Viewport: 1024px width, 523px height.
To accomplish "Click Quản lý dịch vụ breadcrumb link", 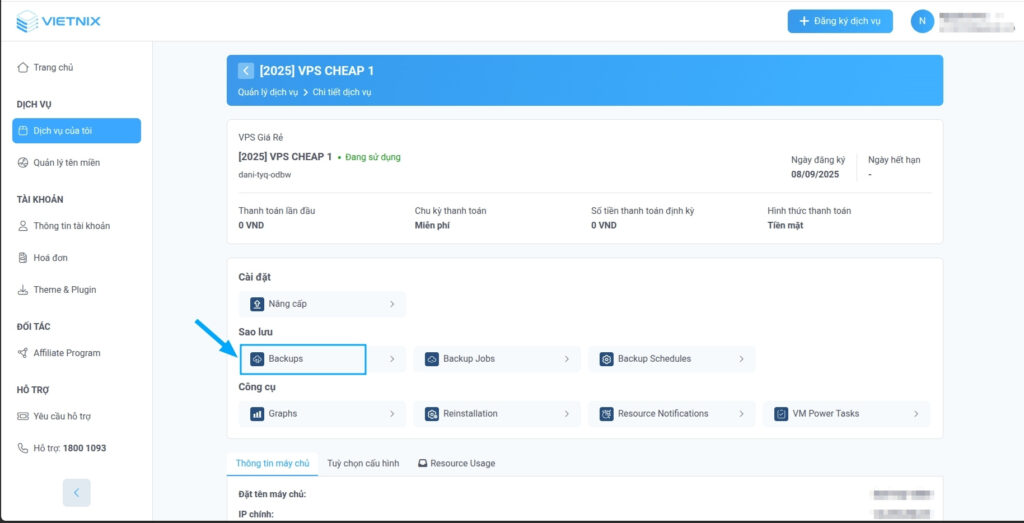I will 268,92.
